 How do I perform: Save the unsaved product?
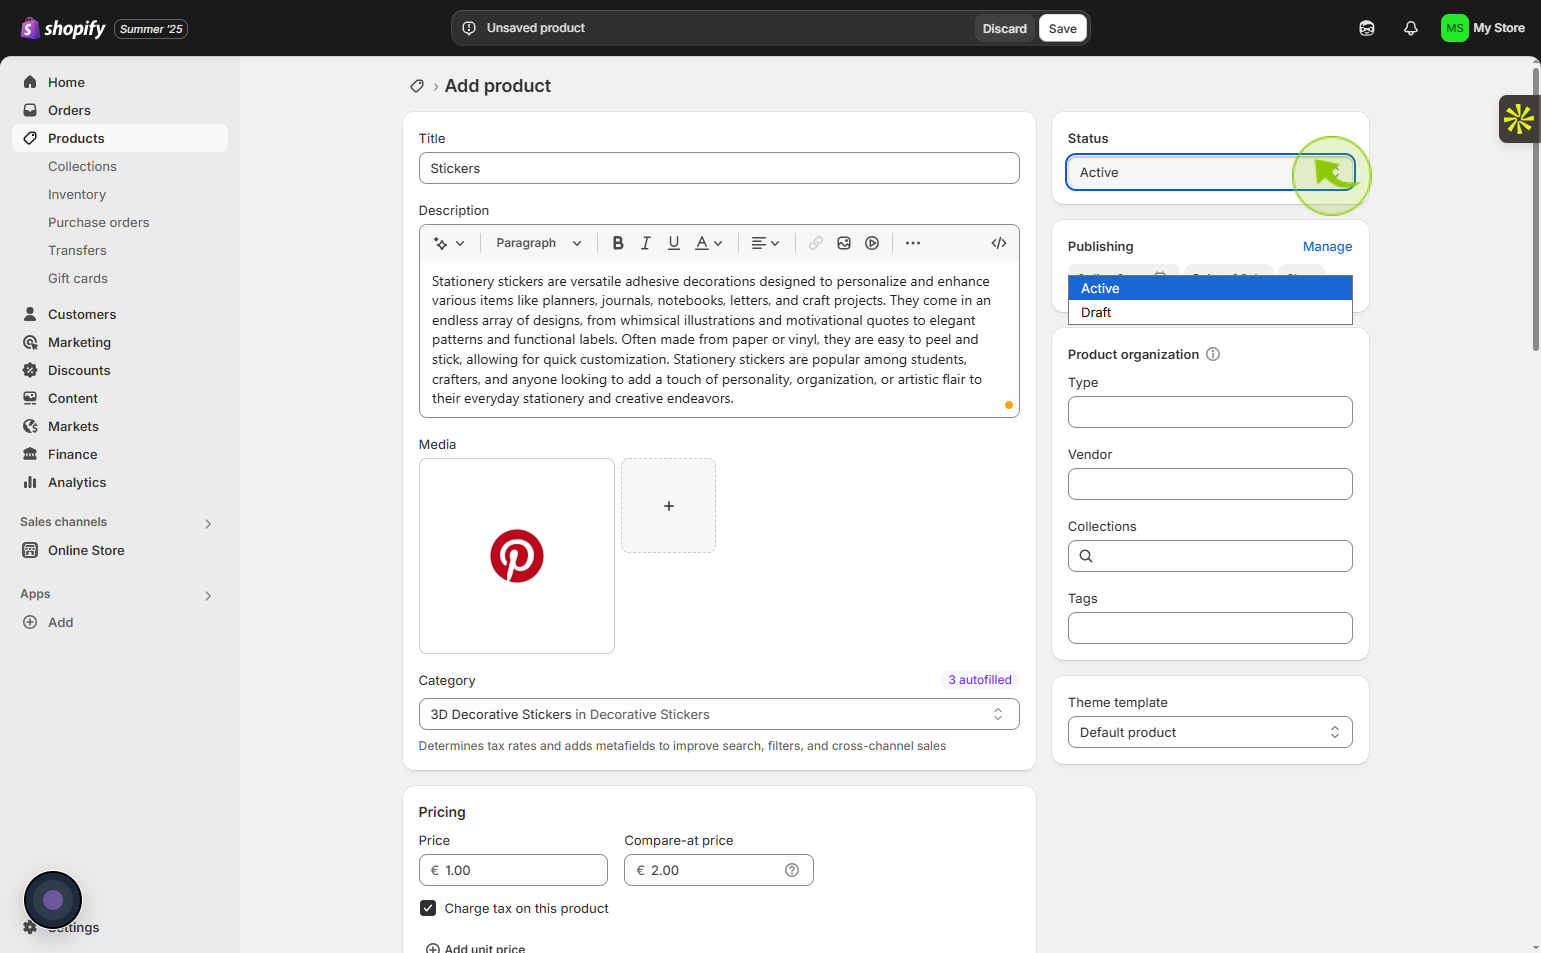coord(1063,28)
